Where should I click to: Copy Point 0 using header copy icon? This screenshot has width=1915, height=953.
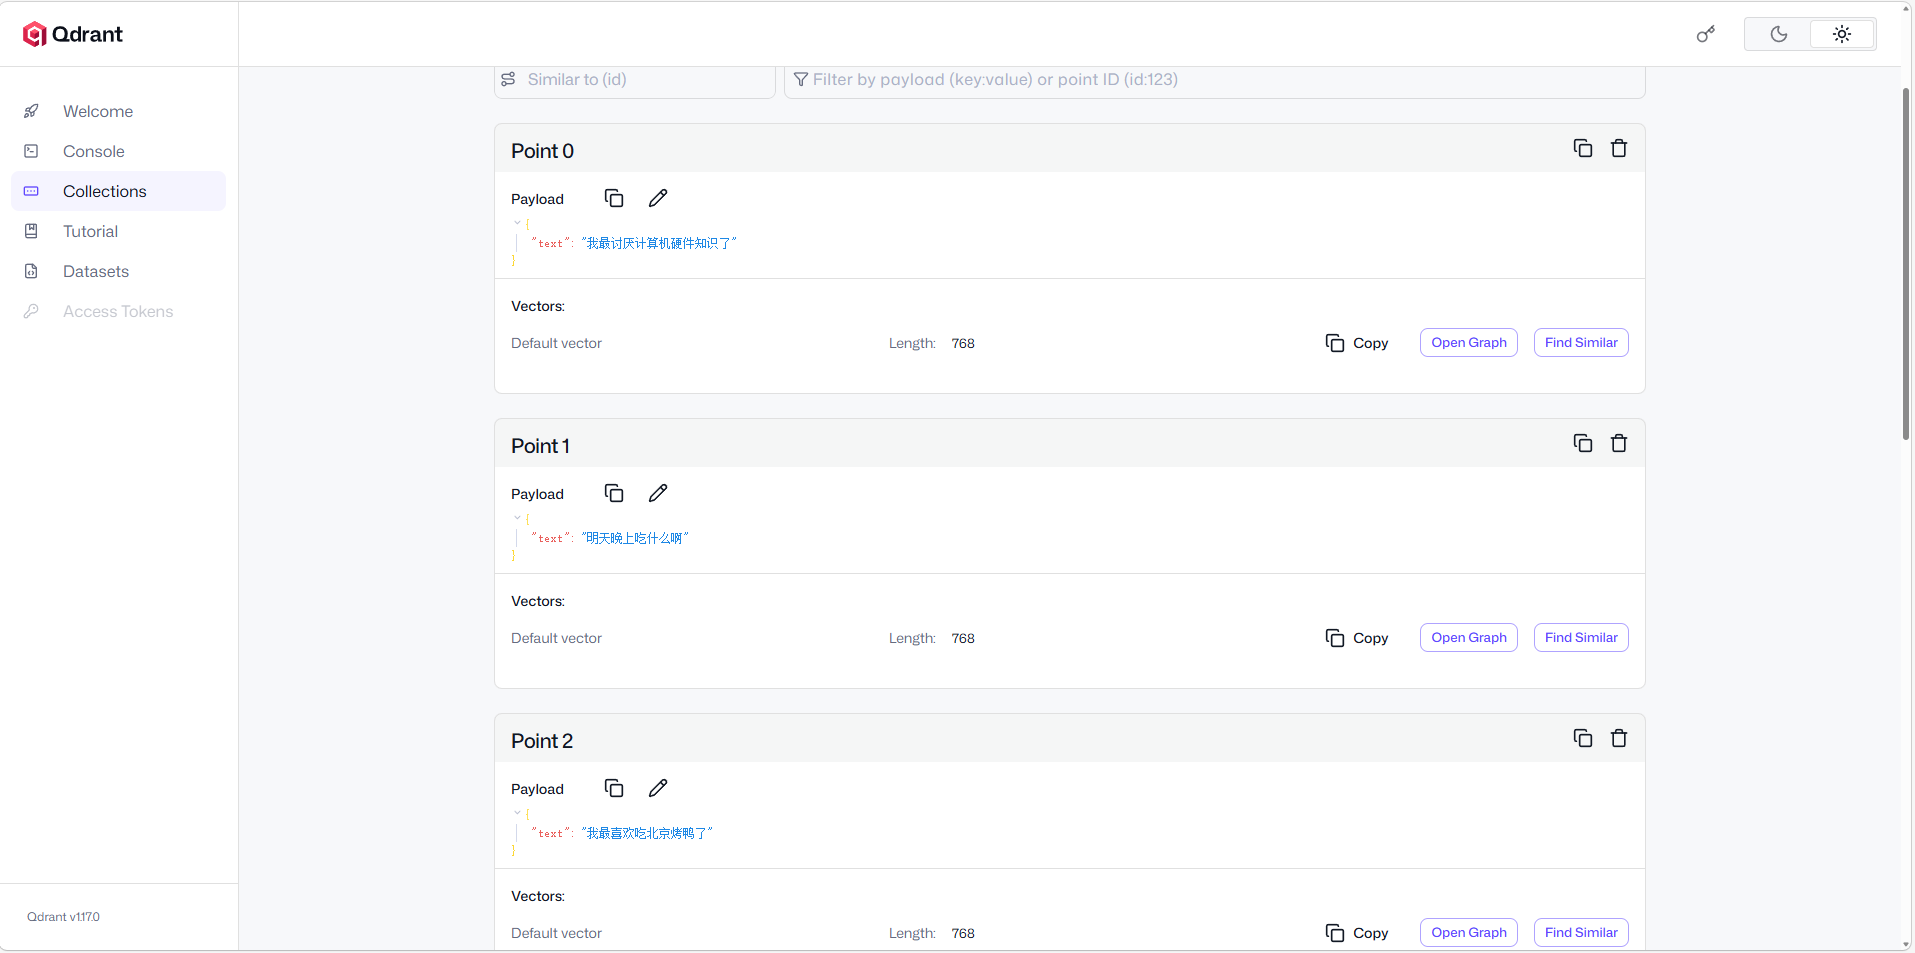1583,148
